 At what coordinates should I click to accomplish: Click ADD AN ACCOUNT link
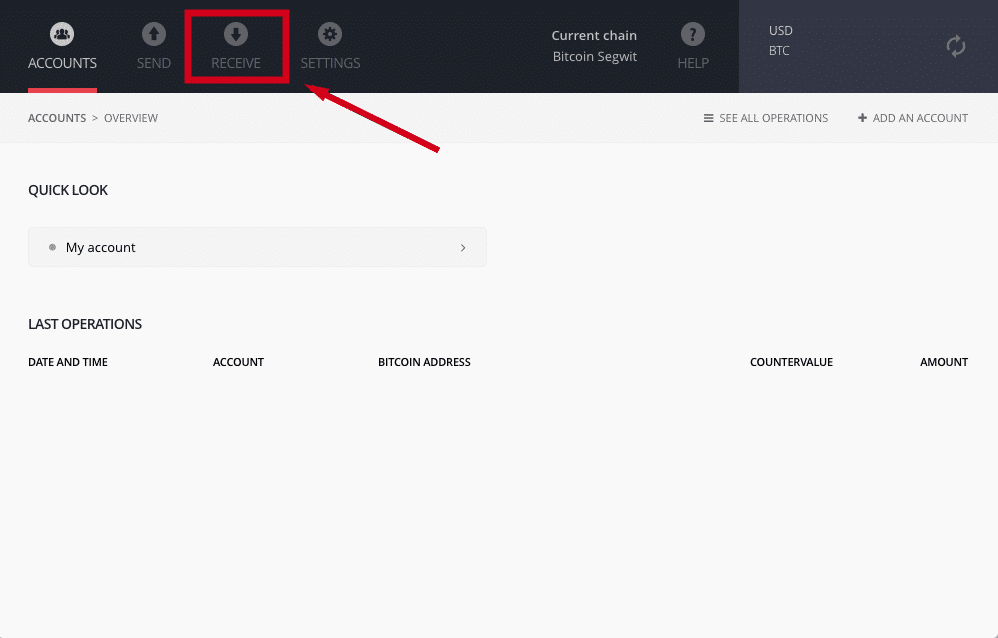click(920, 118)
